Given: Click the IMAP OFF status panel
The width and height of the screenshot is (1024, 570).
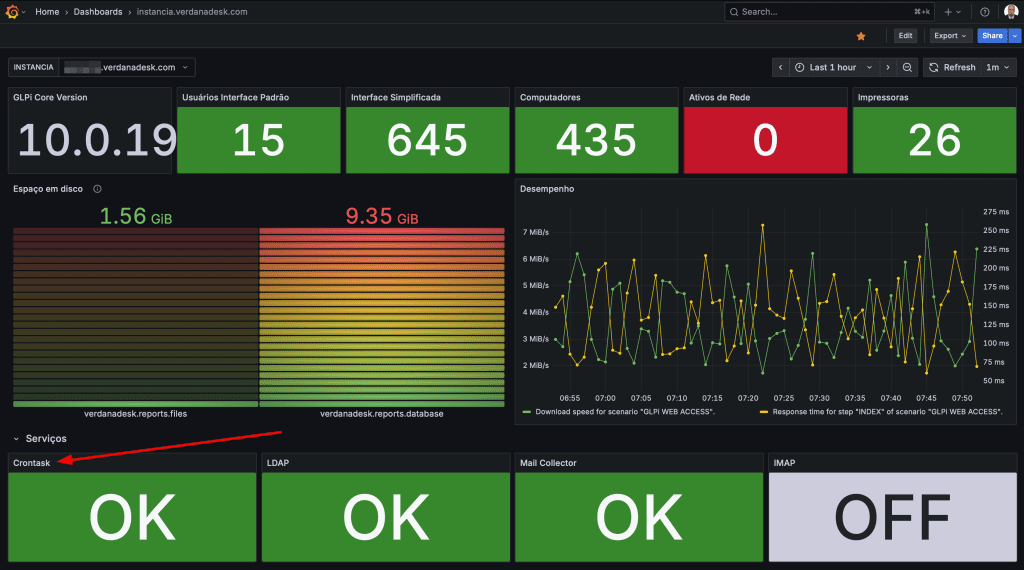Looking at the screenshot, I should [x=893, y=517].
